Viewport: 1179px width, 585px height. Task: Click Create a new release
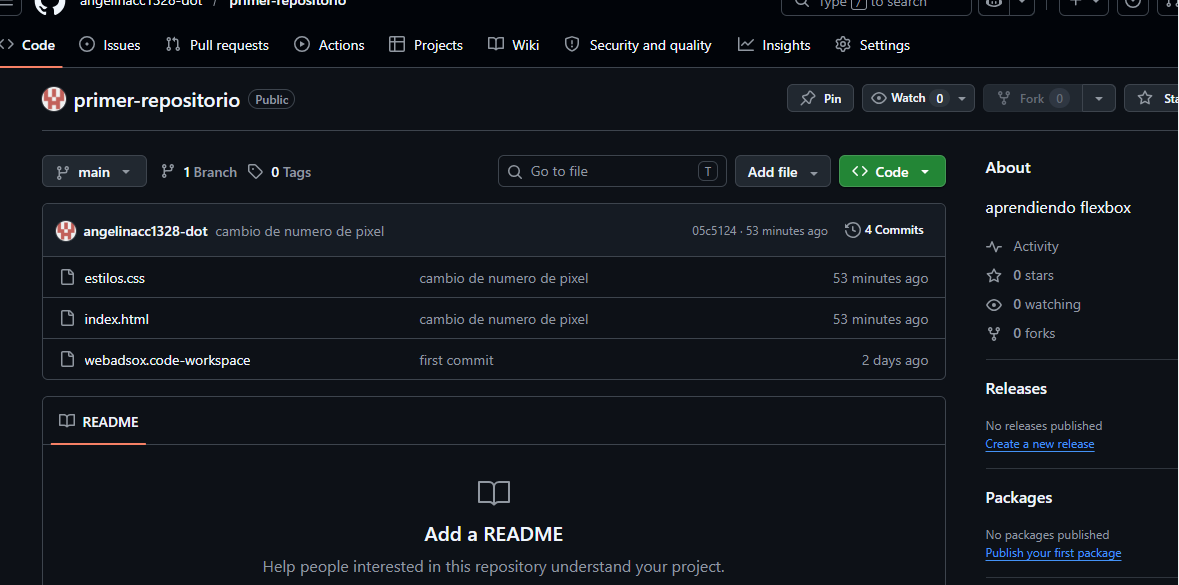tap(1040, 444)
